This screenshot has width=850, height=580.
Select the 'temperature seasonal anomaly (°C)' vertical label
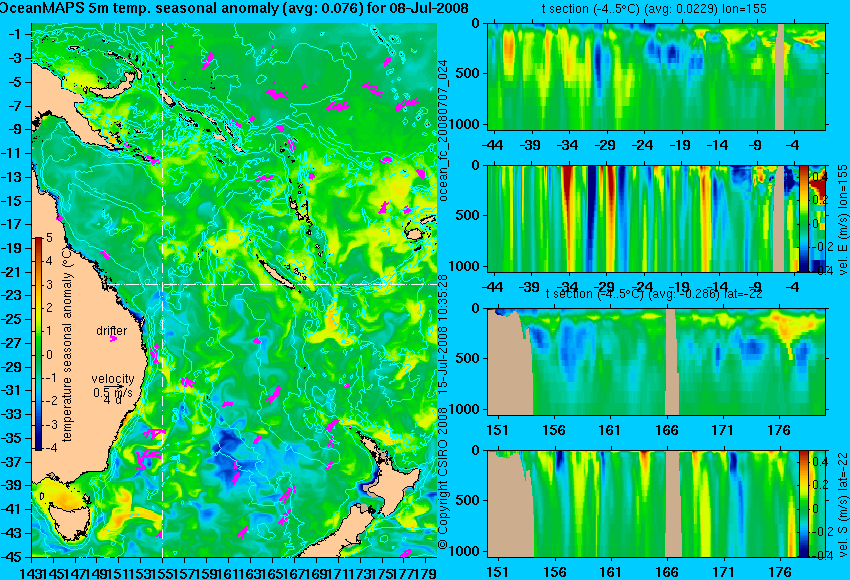67,343
